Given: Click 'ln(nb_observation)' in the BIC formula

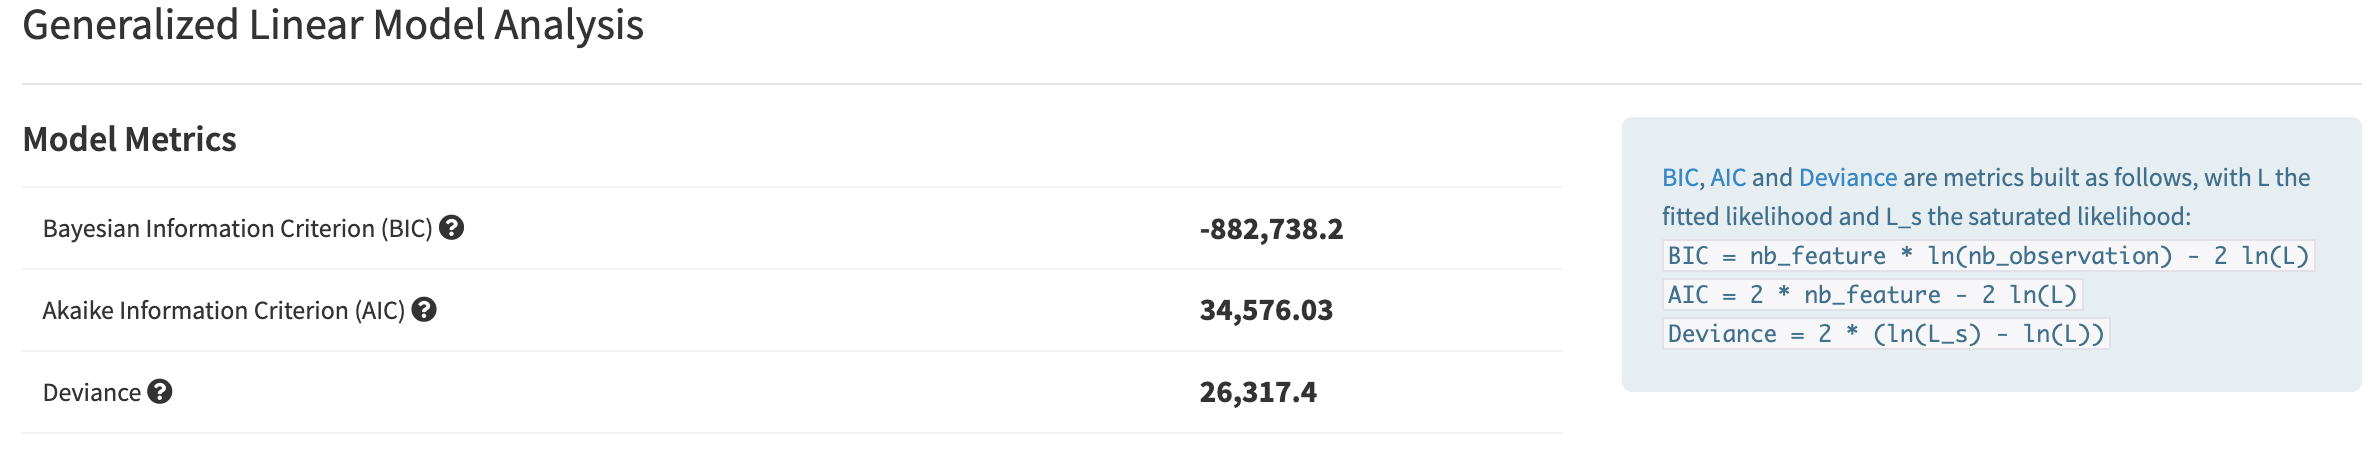Looking at the screenshot, I should 2050,256.
